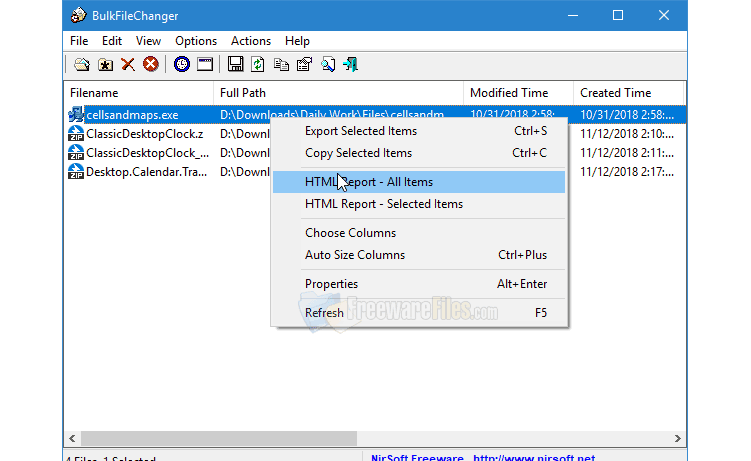Click the Exit door toolbar icon

click(x=351, y=64)
